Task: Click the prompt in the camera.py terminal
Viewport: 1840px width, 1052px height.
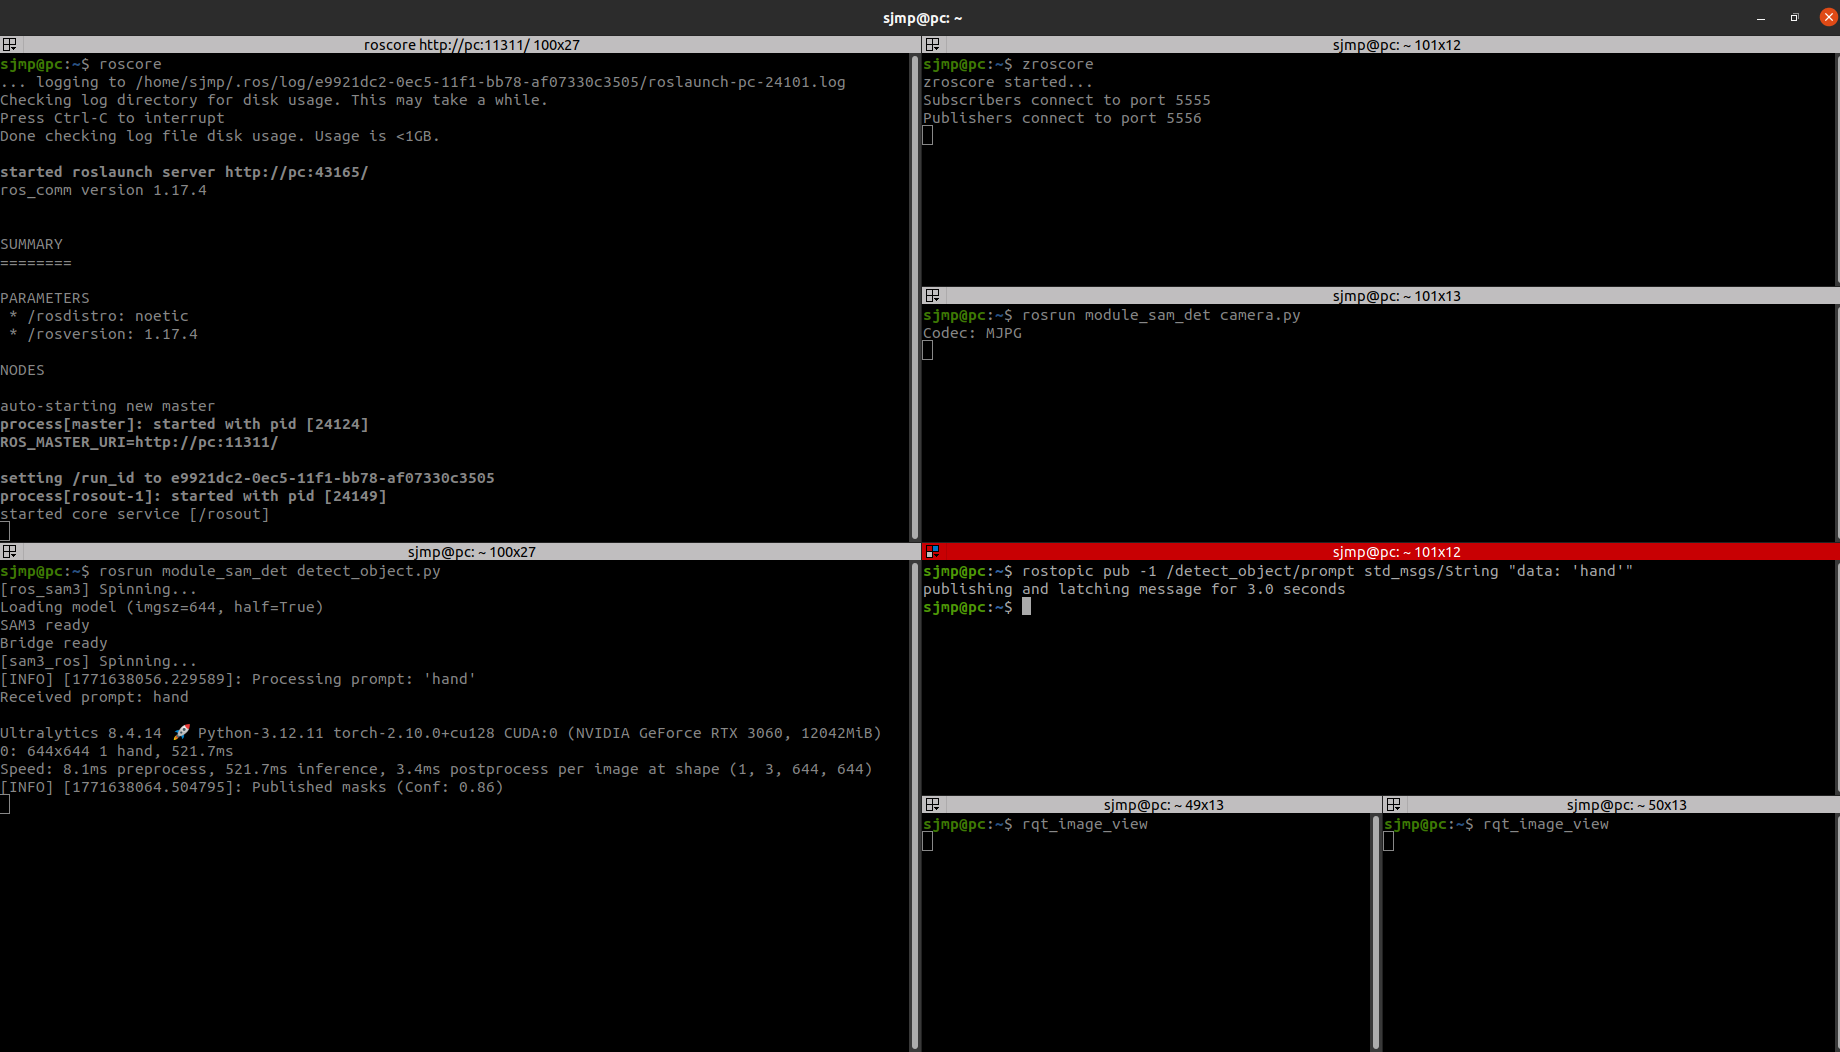Action: 927,350
